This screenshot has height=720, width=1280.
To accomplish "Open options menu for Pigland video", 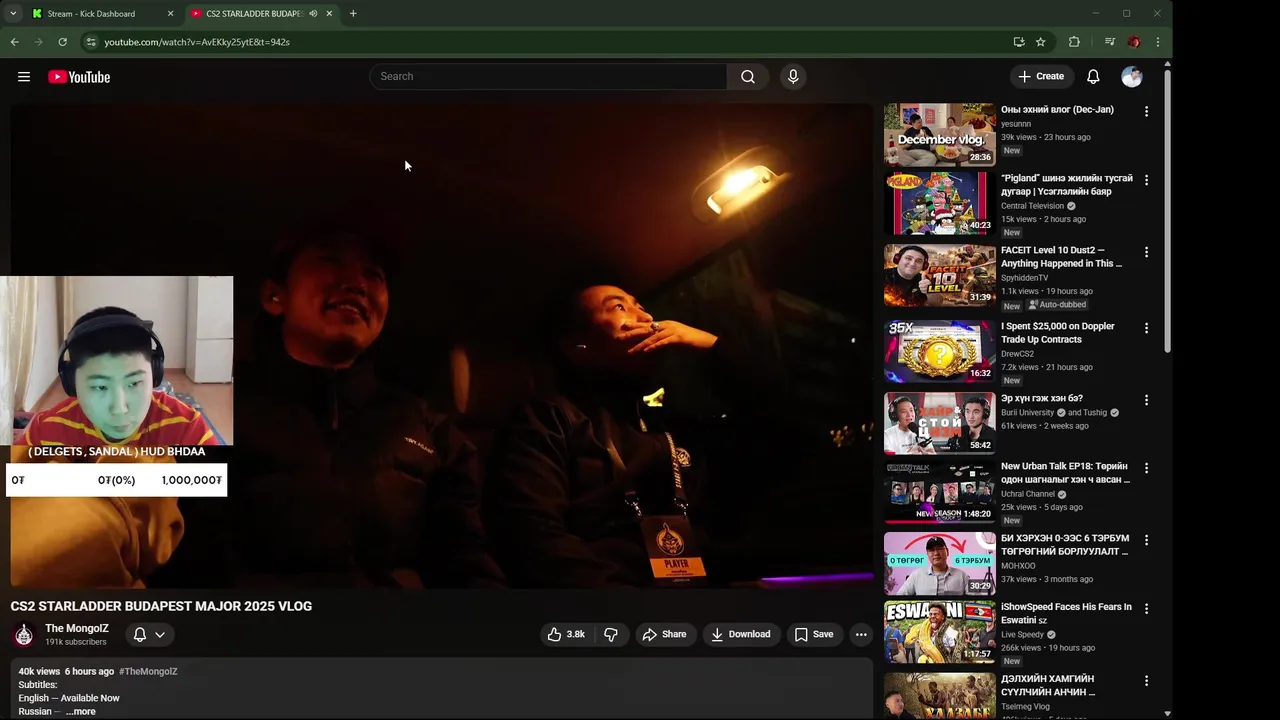I will [1146, 180].
